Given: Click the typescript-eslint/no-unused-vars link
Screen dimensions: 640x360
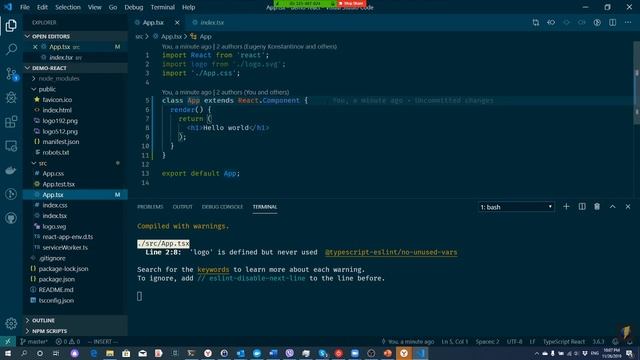Looking at the screenshot, I should 391,252.
